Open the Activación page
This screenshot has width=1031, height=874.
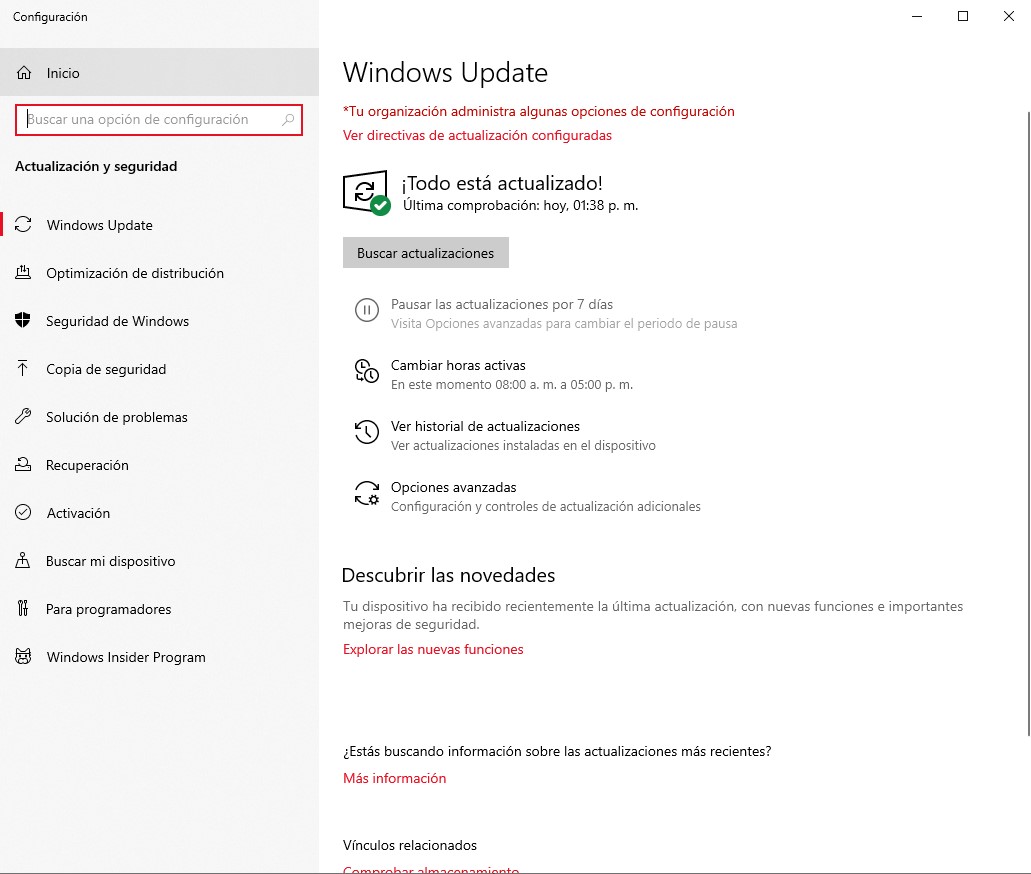click(159, 513)
